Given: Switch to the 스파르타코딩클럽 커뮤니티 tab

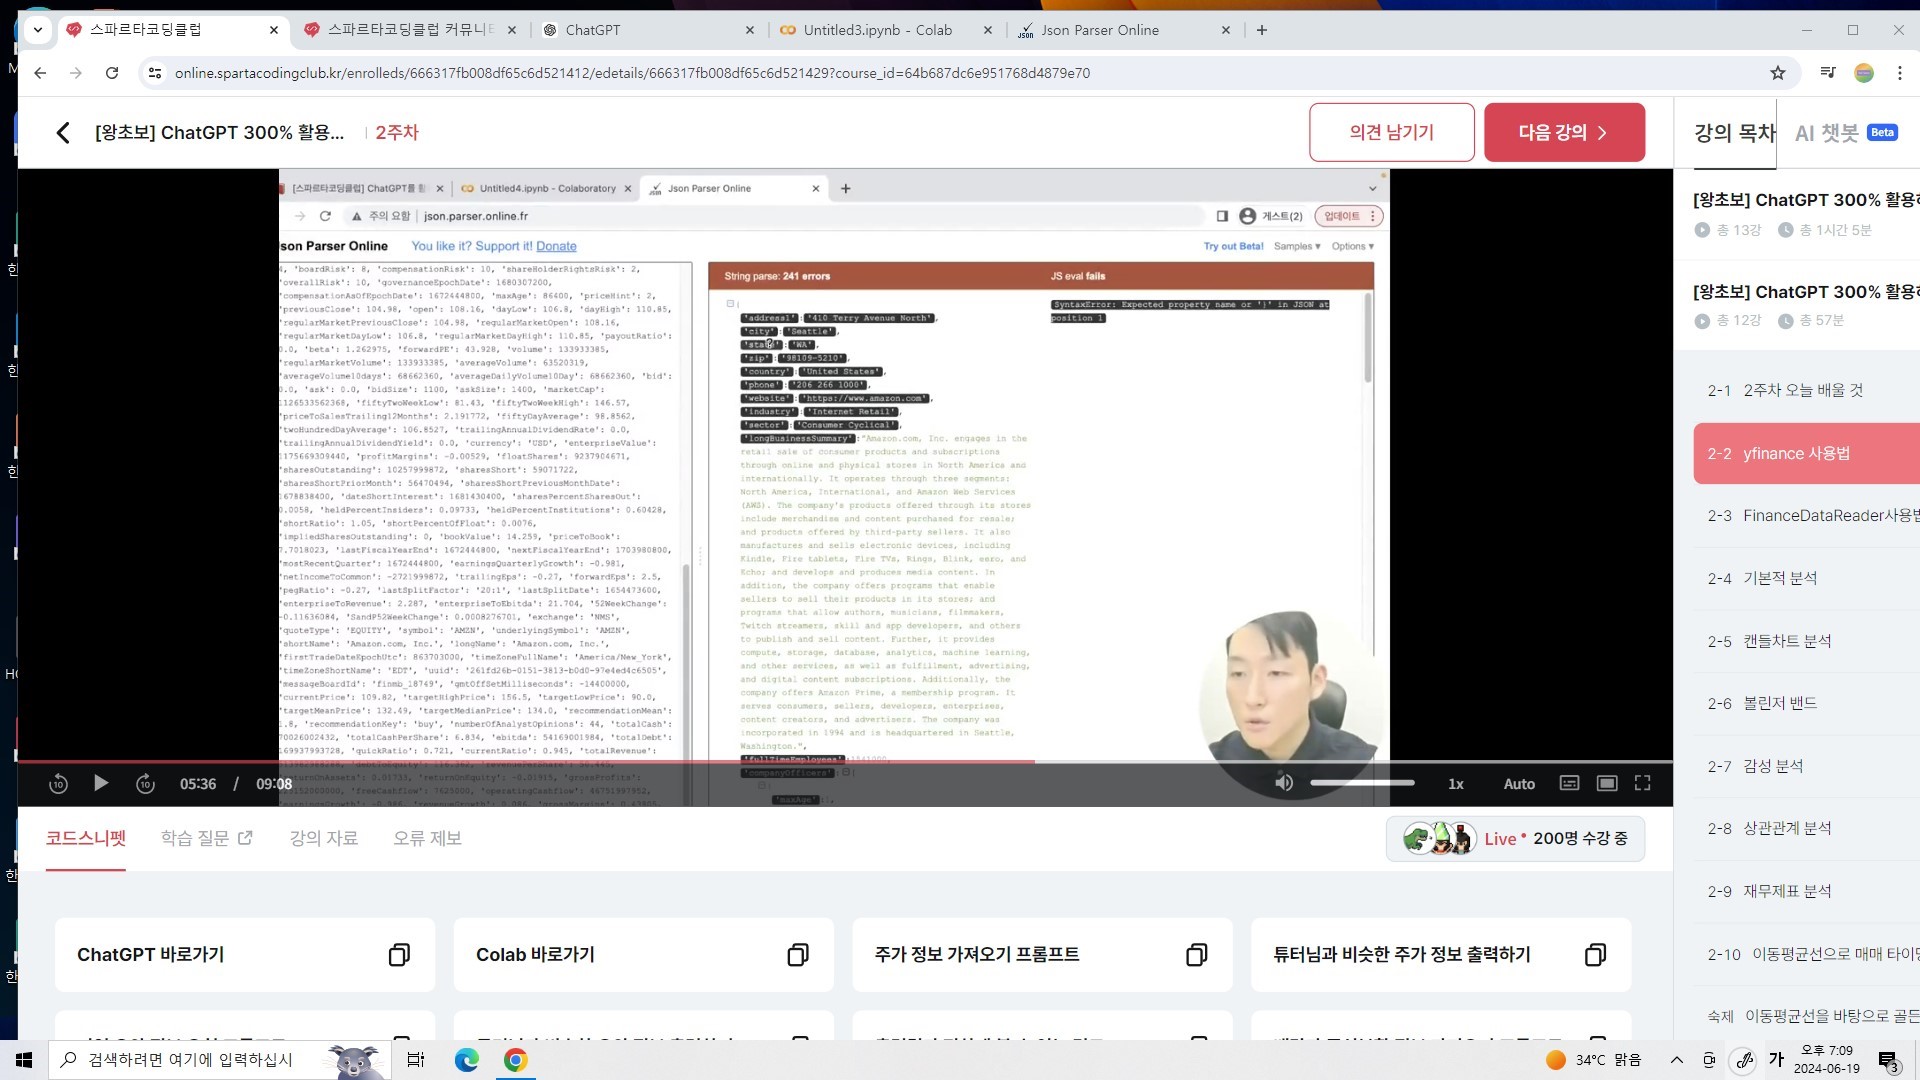Looking at the screenshot, I should (410, 30).
